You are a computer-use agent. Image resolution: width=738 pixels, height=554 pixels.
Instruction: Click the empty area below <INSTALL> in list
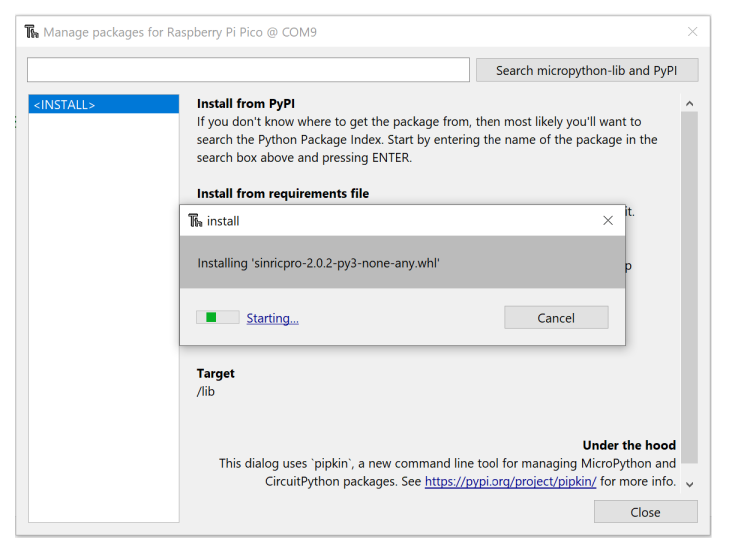click(103, 320)
